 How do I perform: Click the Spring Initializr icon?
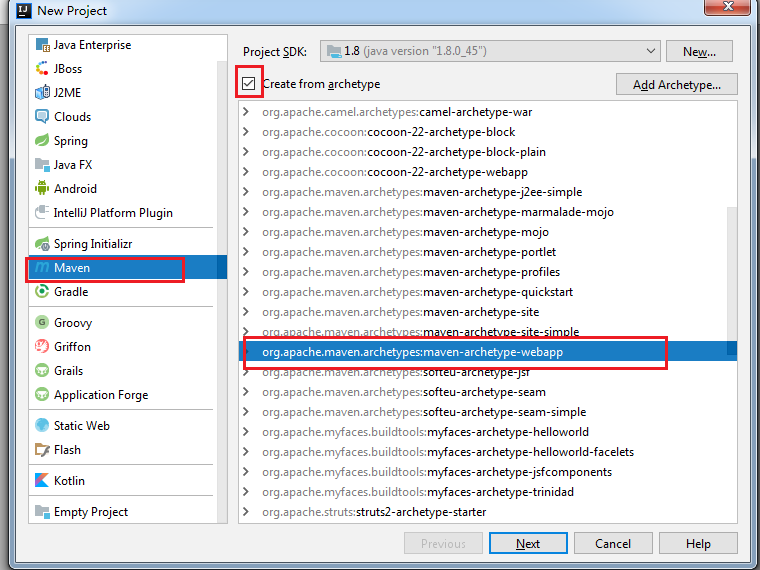pyautogui.click(x=42, y=244)
